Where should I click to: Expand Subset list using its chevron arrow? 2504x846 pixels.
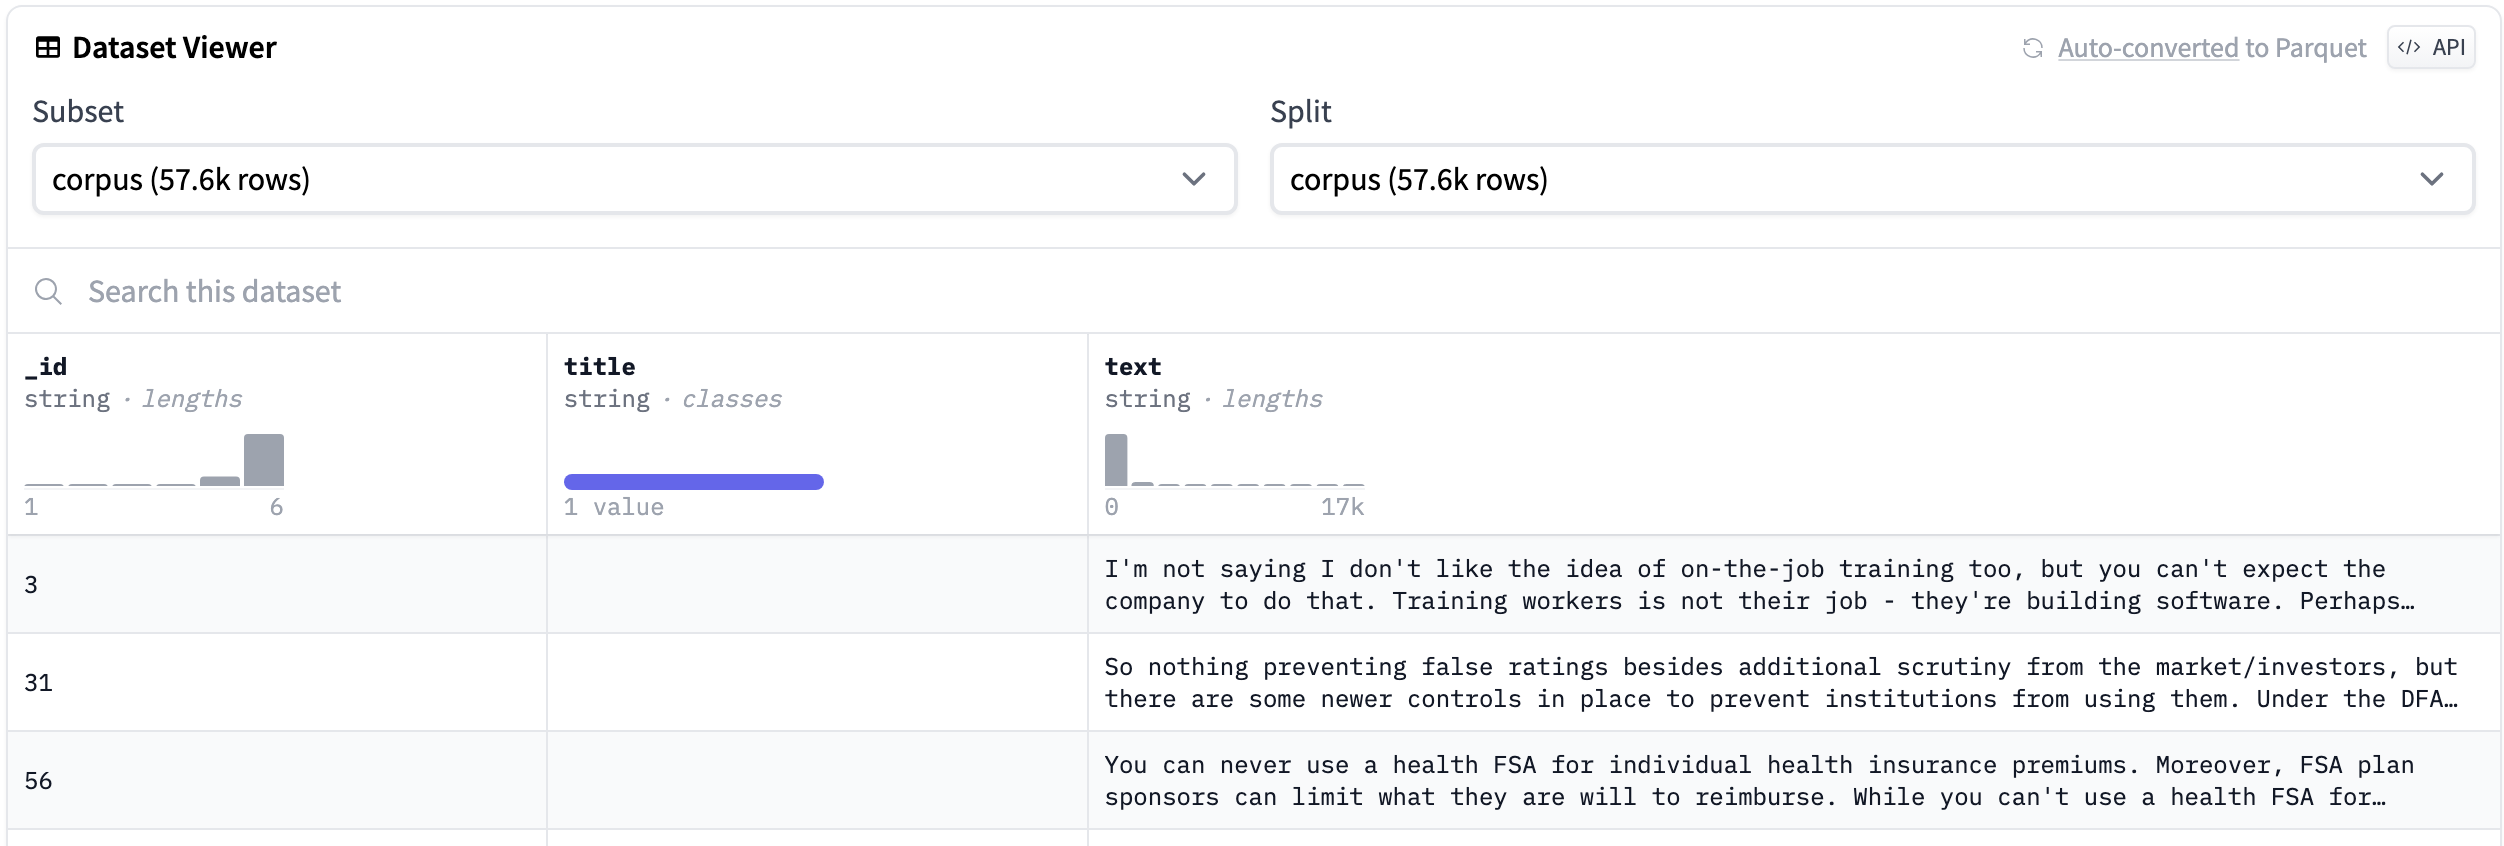[1193, 179]
